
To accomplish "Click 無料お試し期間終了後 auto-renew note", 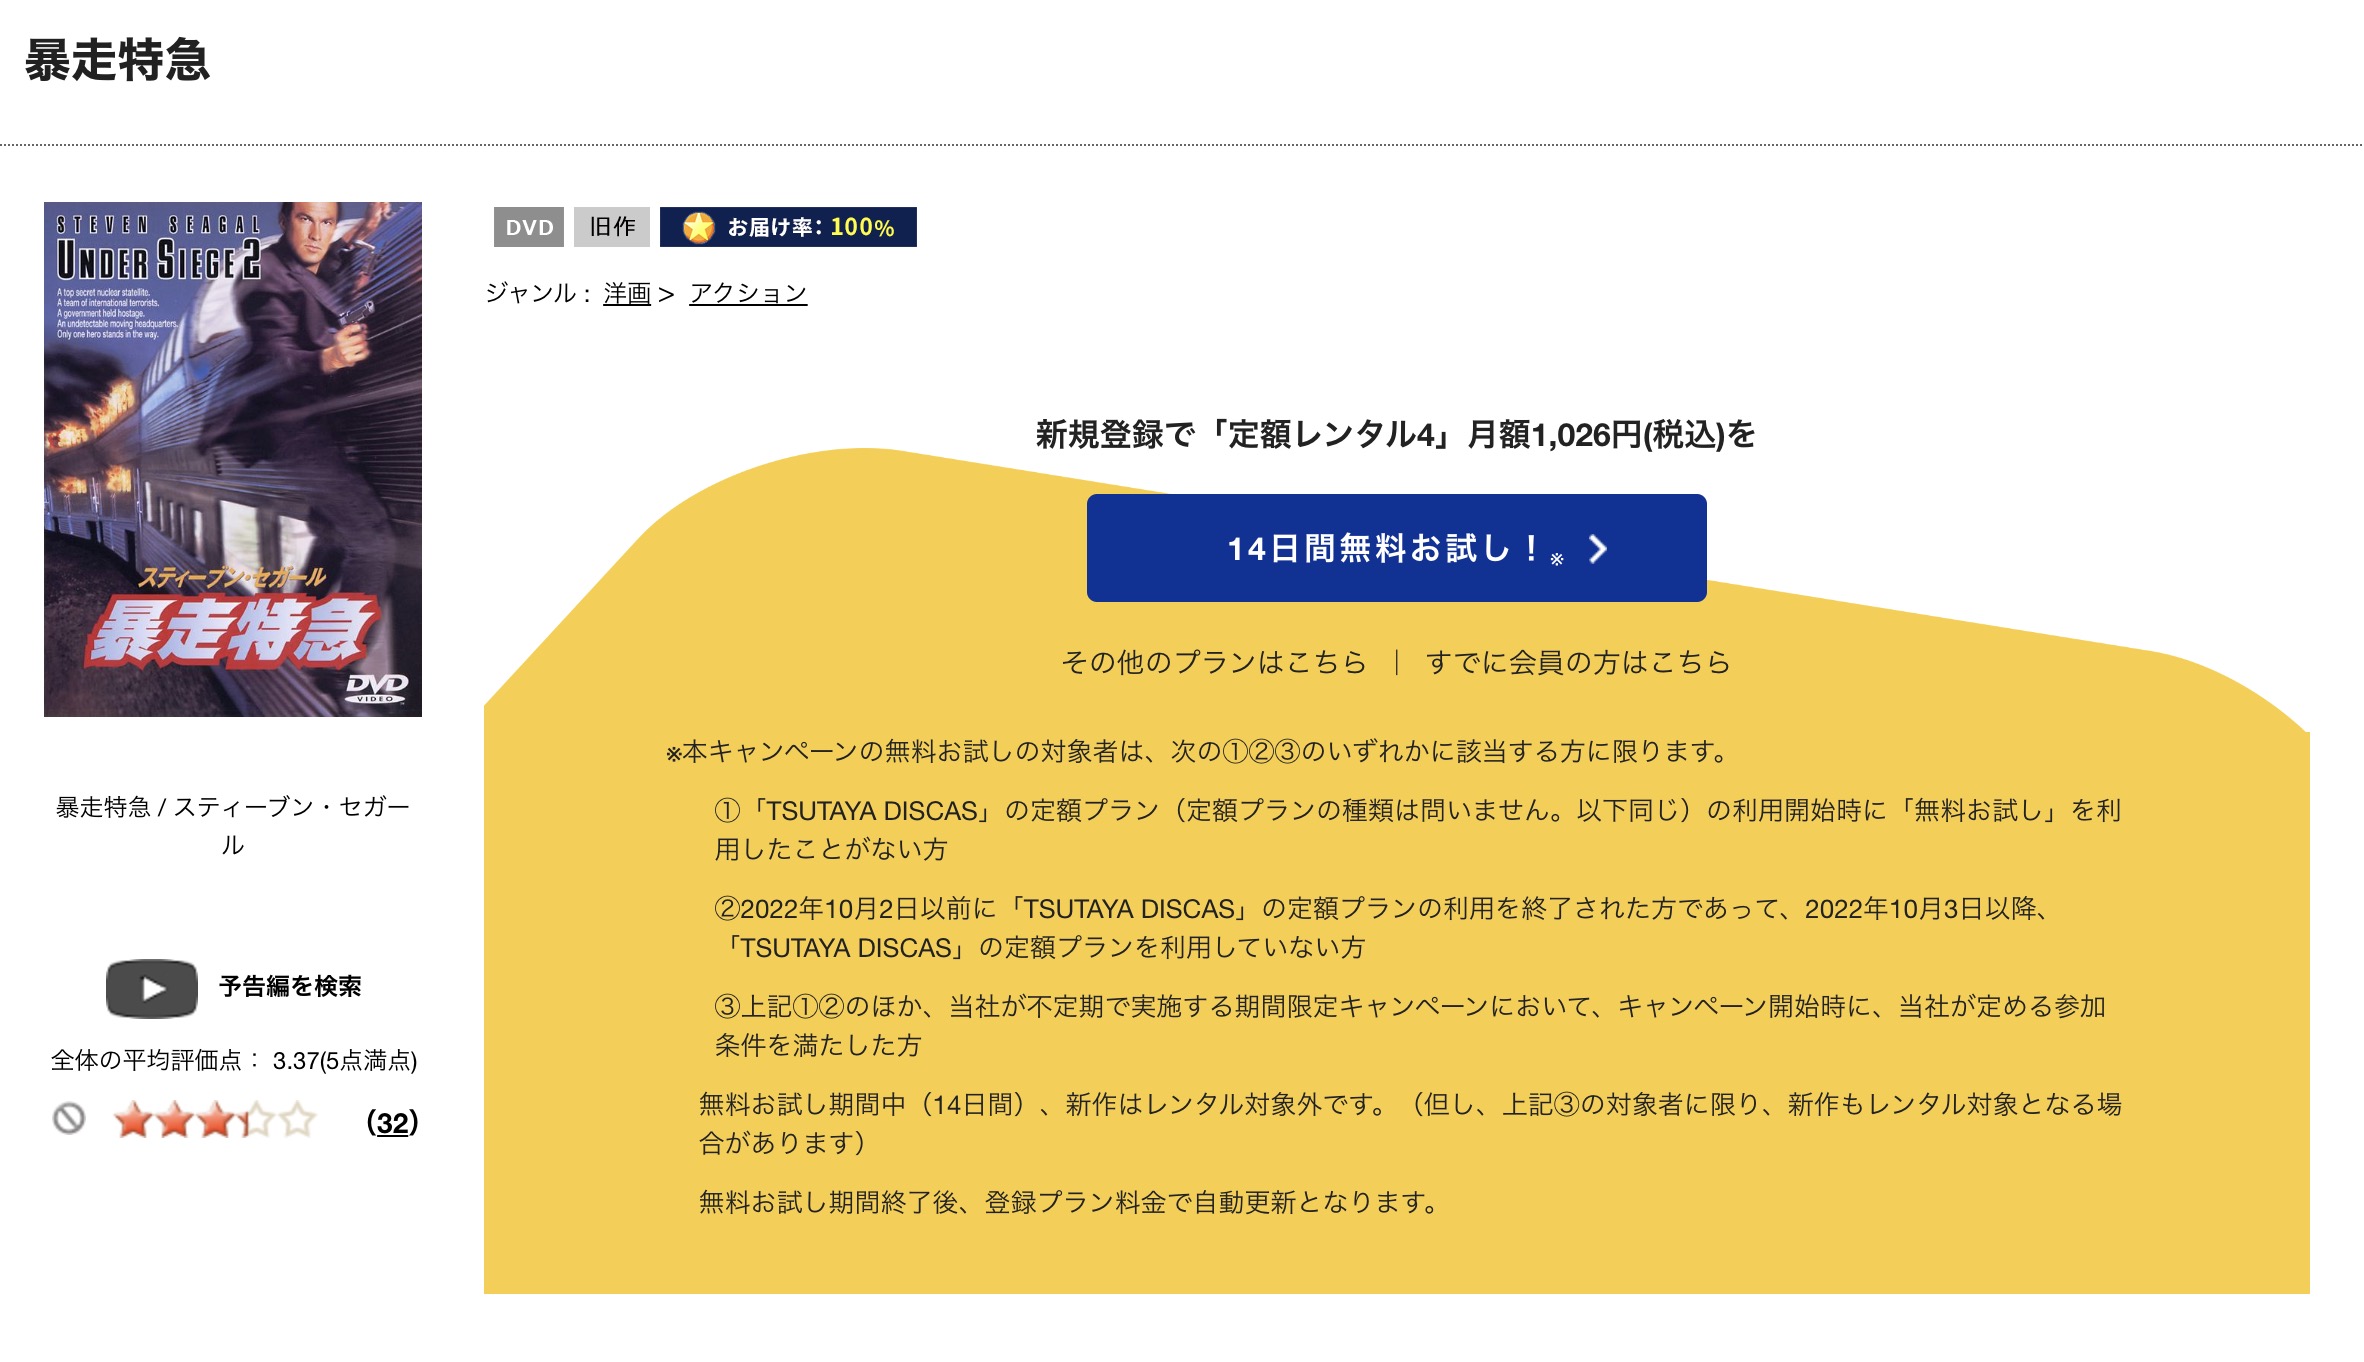I will (1068, 1202).
